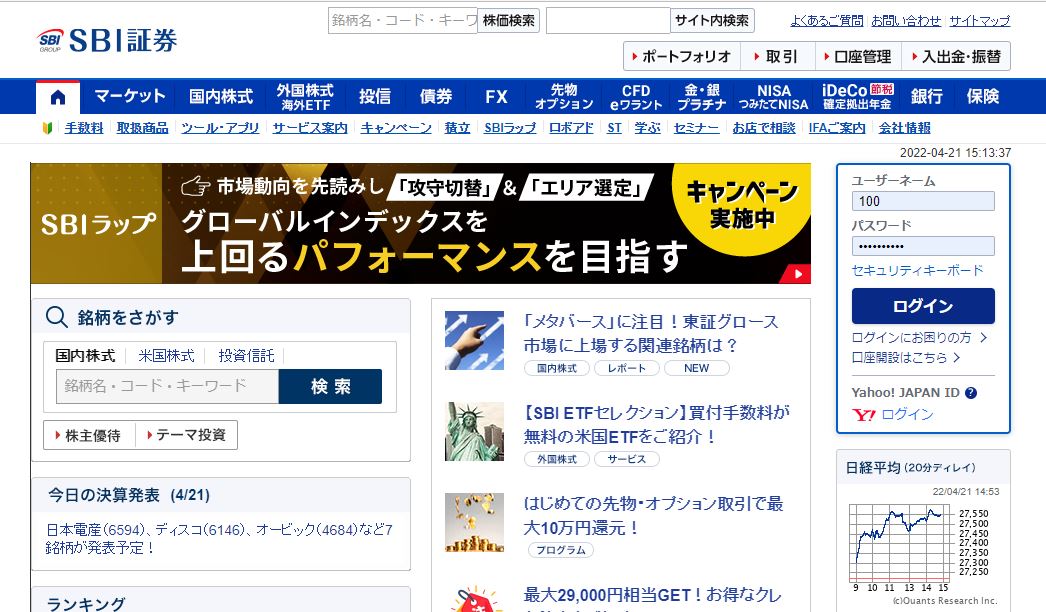Click the metaverse article thumbnail
This screenshot has width=1046, height=612.
474,340
